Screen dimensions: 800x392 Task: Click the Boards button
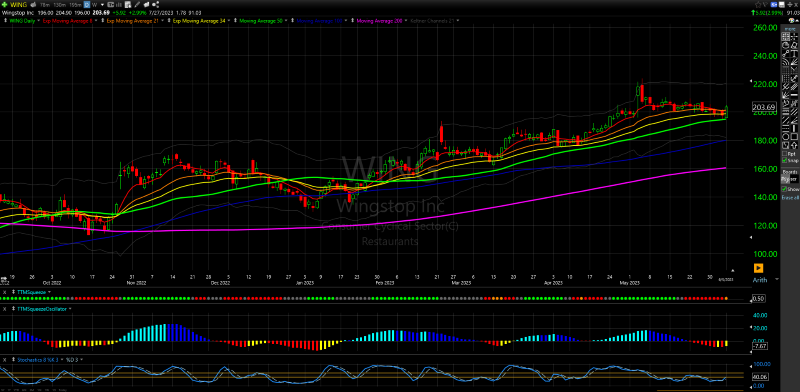tap(790, 172)
